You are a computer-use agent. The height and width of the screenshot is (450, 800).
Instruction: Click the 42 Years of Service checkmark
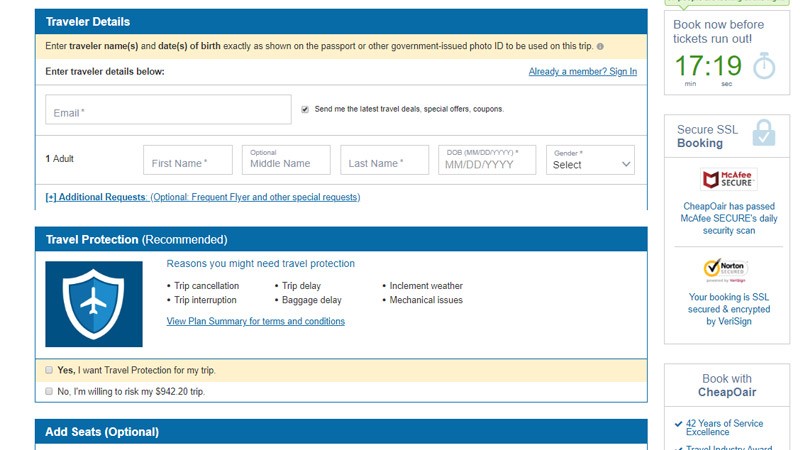click(x=679, y=424)
